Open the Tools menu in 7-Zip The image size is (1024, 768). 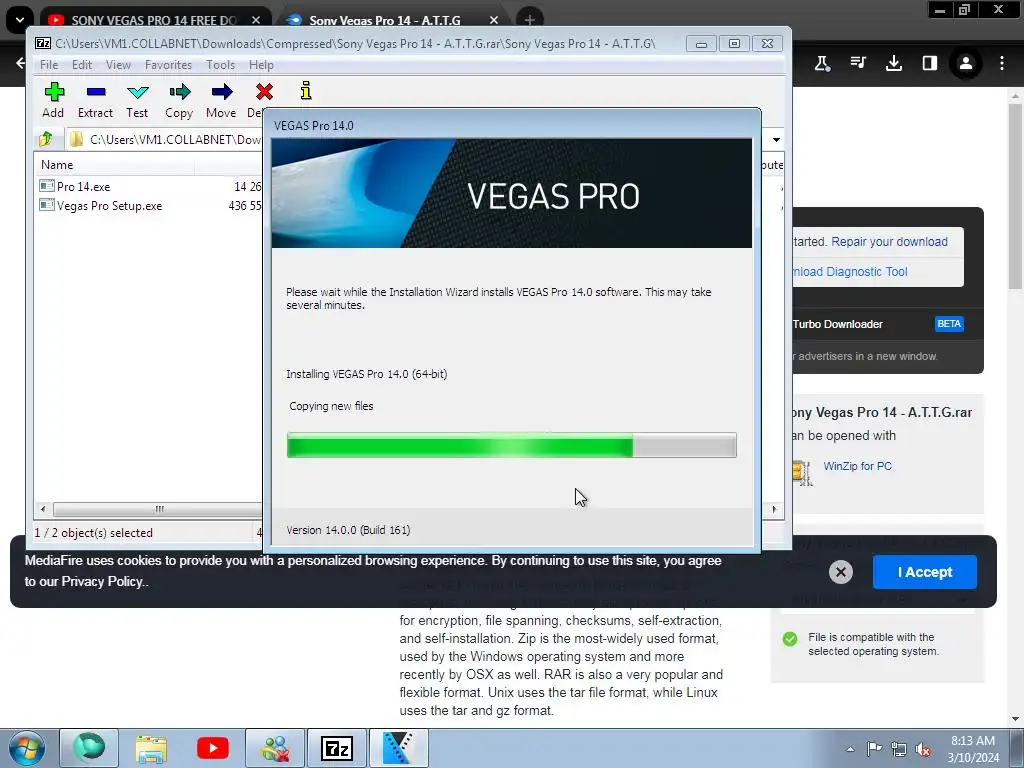220,65
